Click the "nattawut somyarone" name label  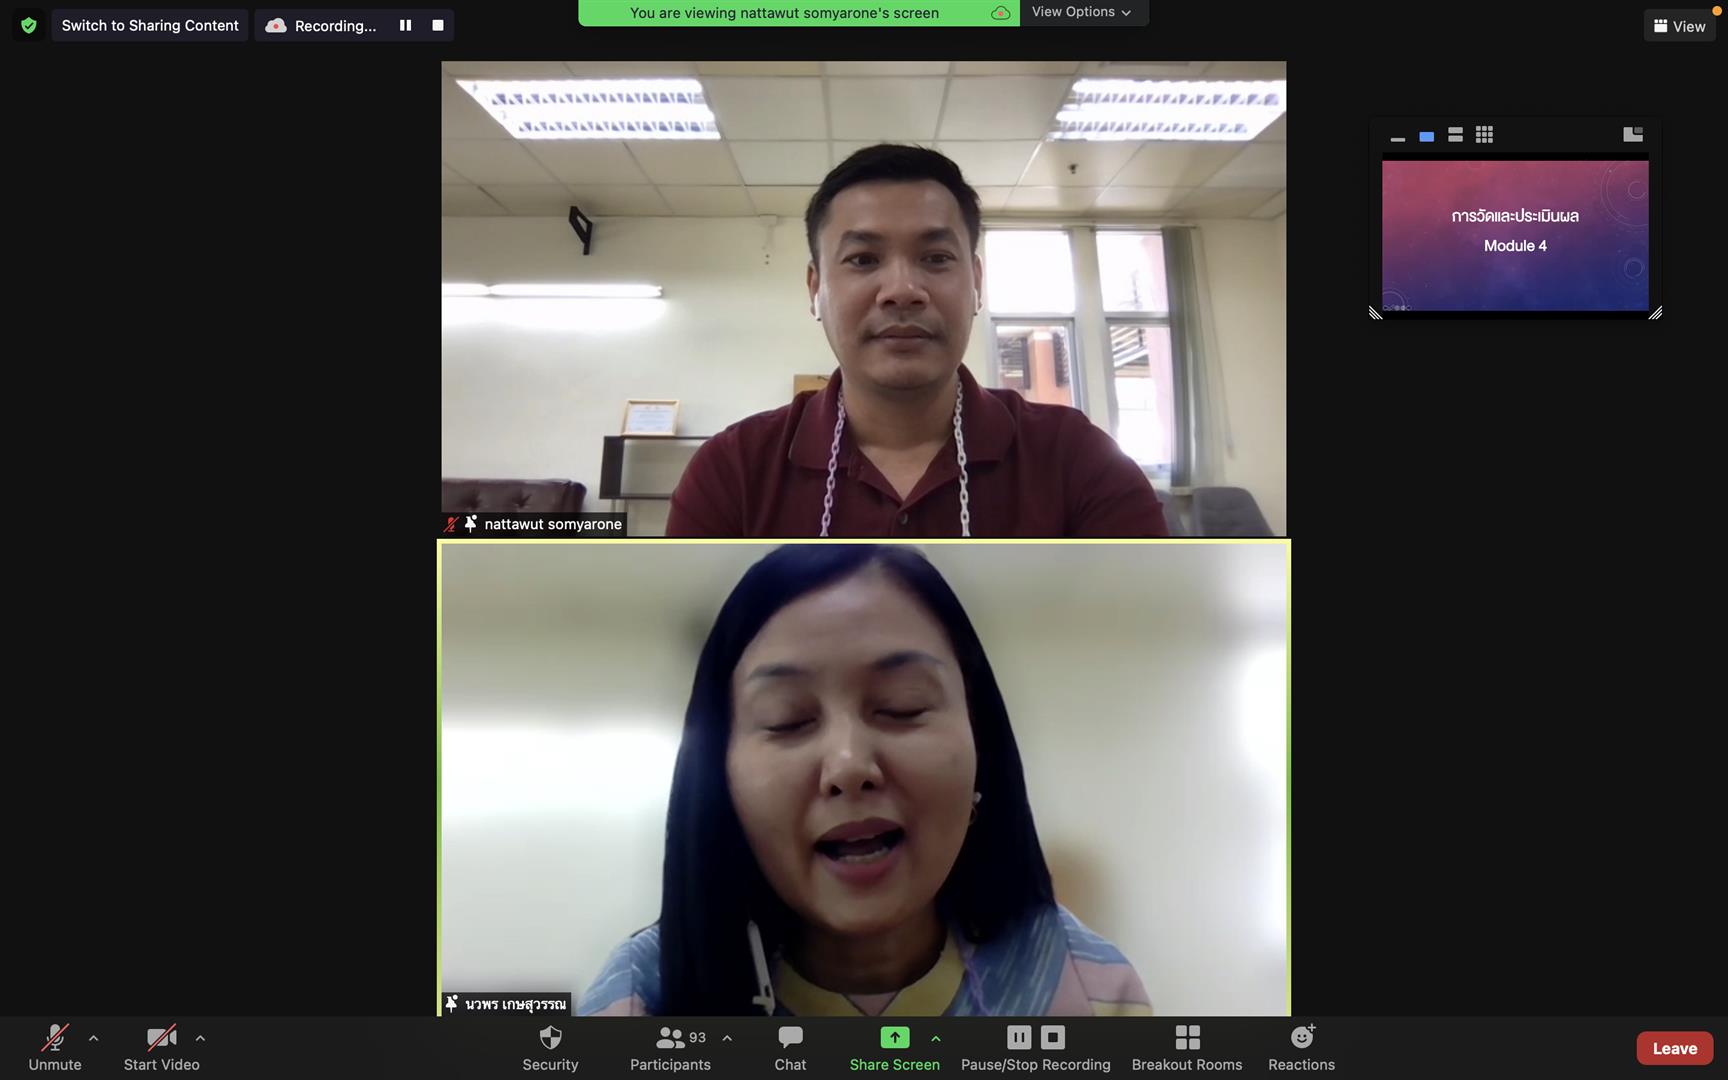(553, 524)
